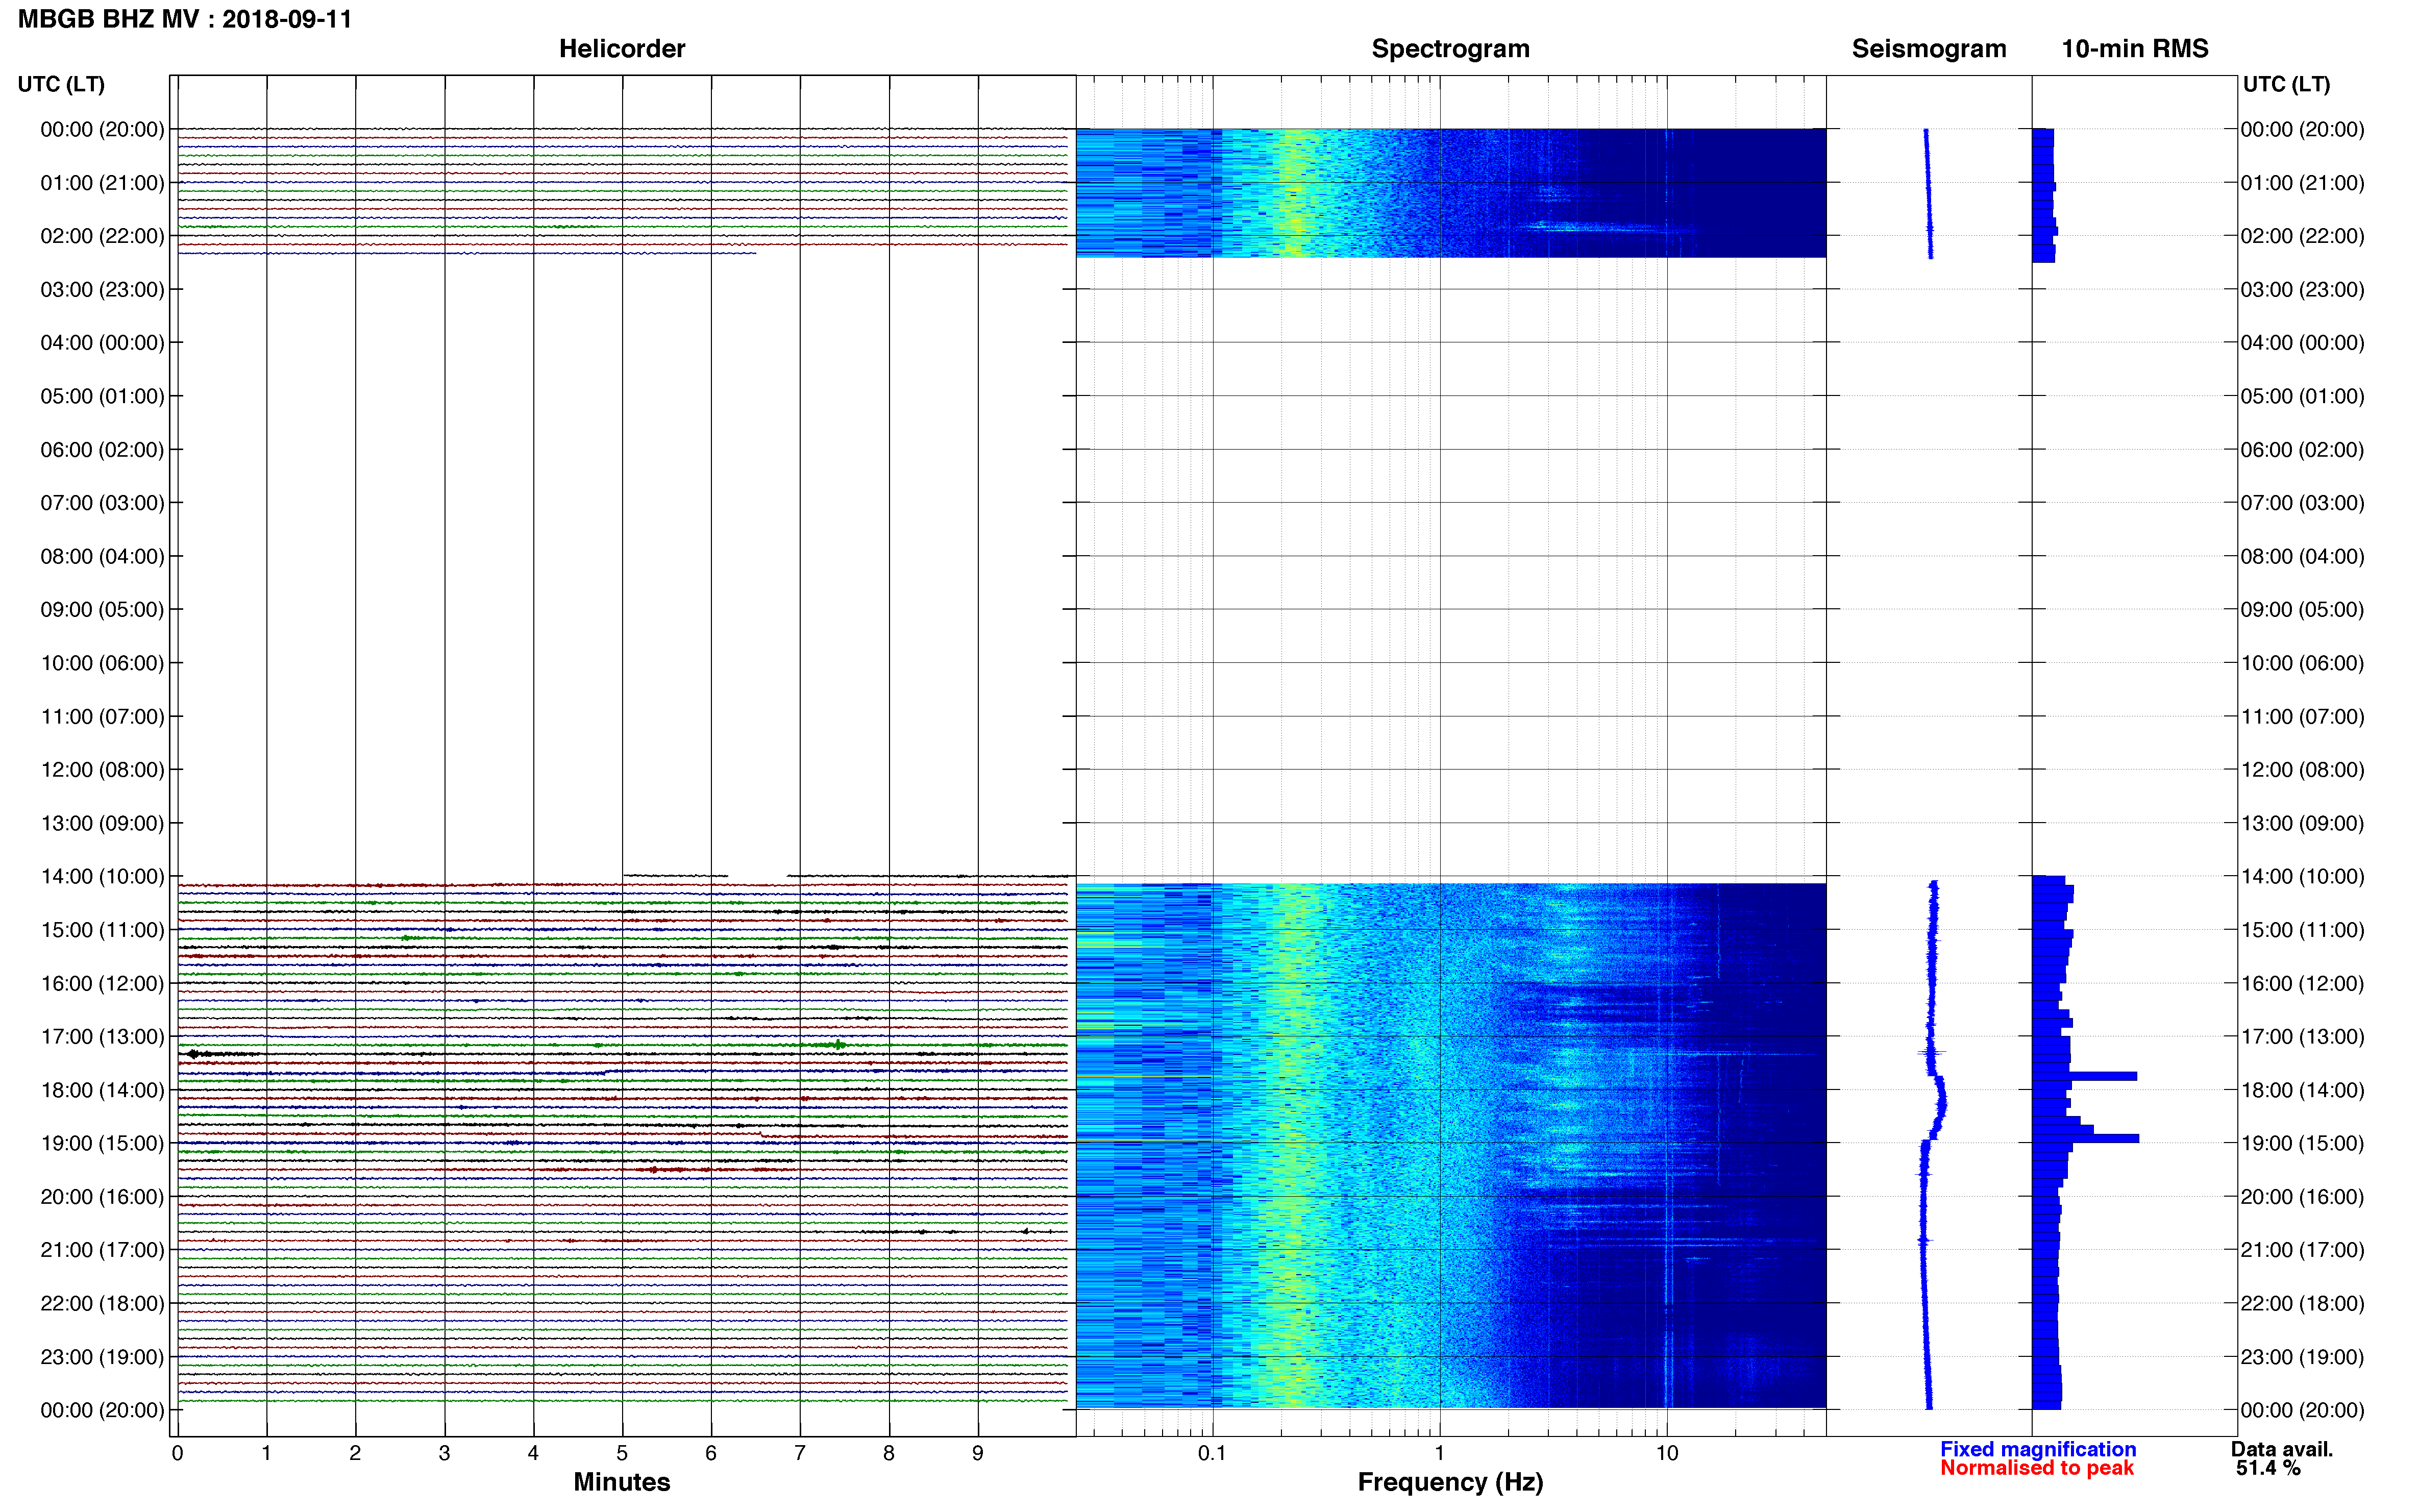Click minute tick label '5' on helicorder
The width and height of the screenshot is (2419, 1512).
coord(622,1453)
